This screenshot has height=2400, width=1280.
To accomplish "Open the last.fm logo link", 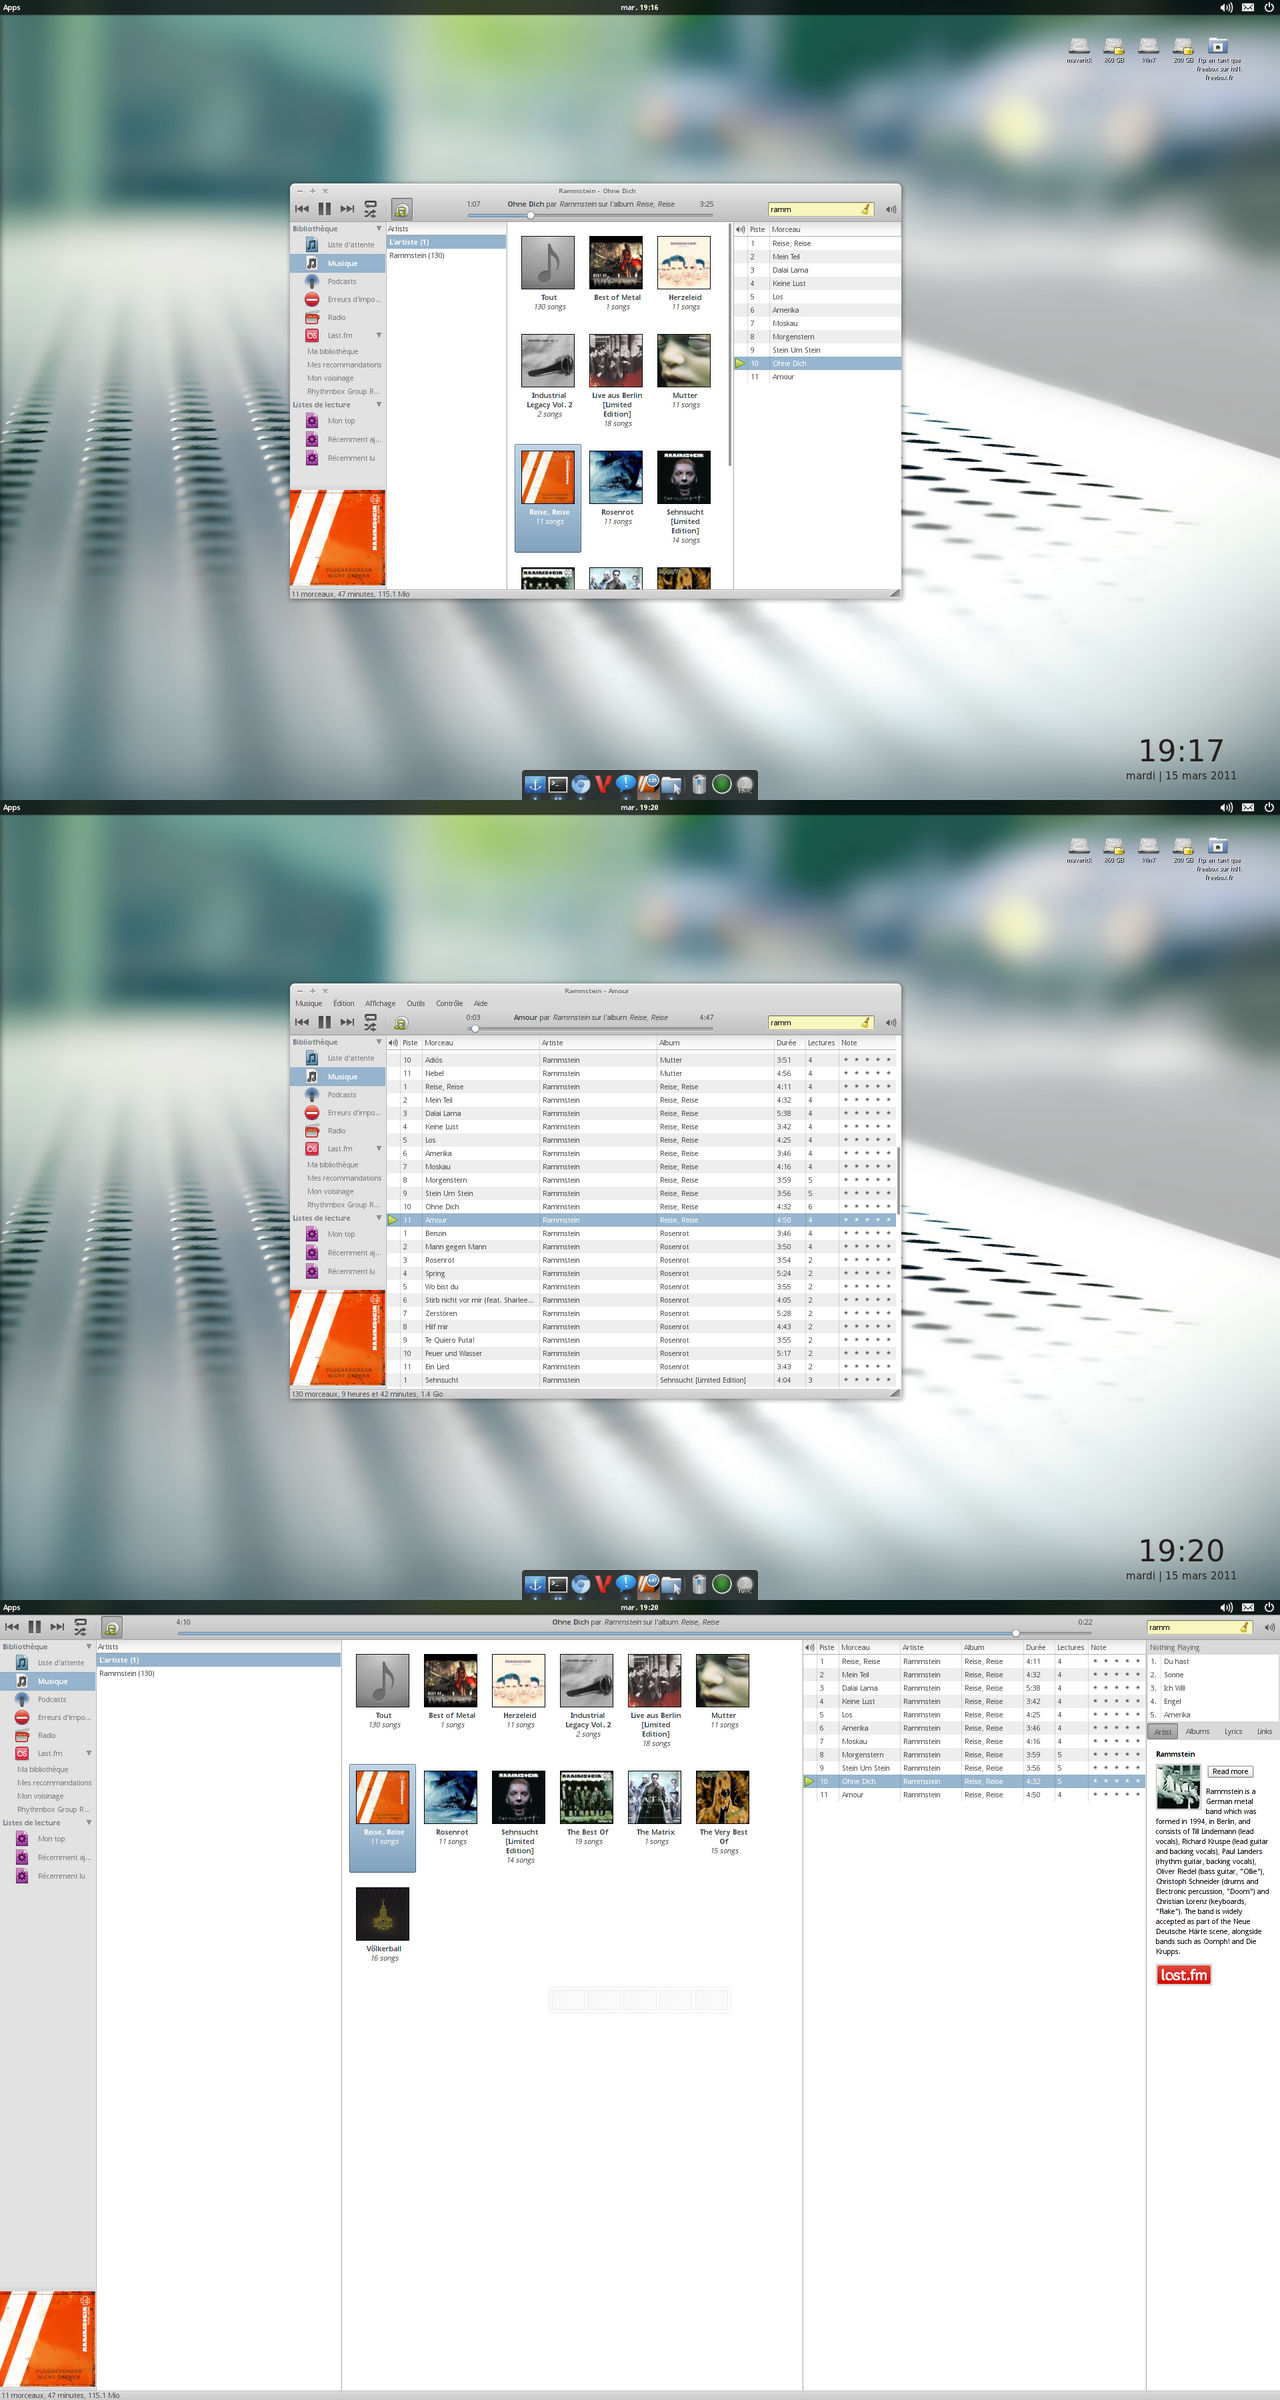I will point(1184,1974).
